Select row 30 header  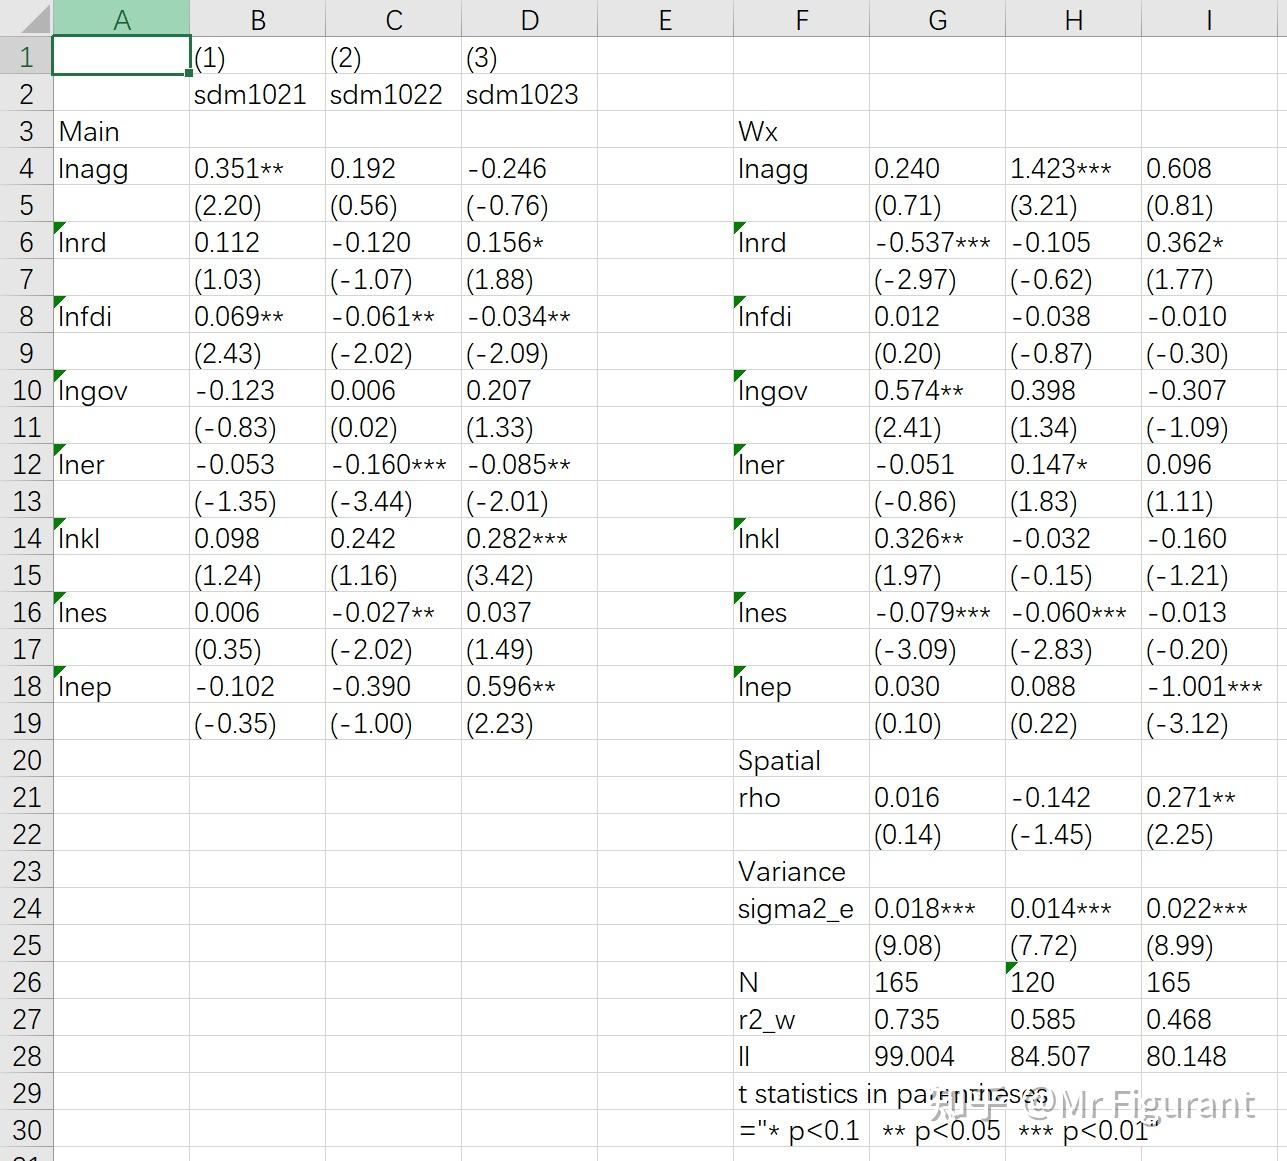point(26,1129)
